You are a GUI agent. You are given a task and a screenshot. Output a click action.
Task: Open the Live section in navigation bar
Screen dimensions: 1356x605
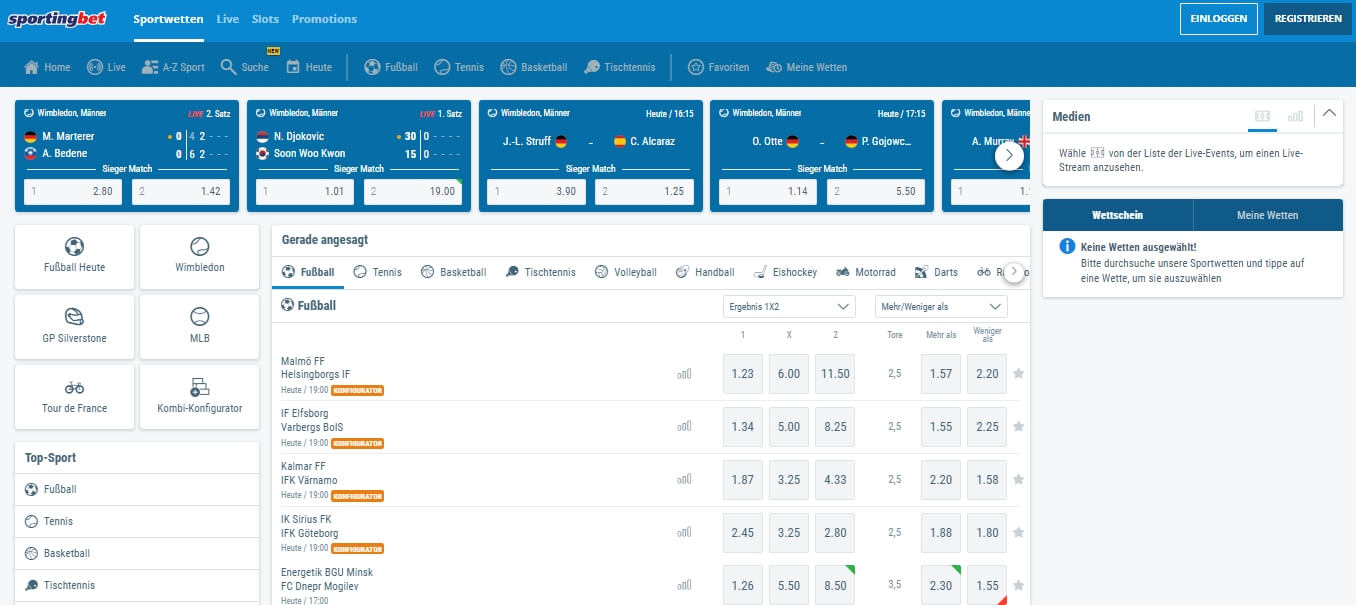pos(106,67)
